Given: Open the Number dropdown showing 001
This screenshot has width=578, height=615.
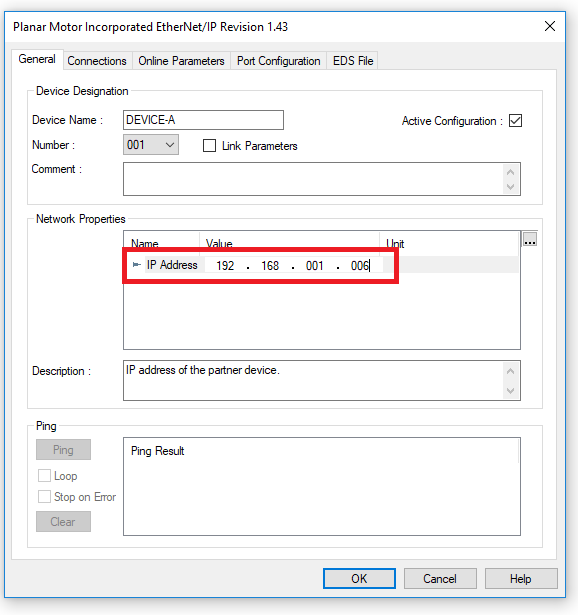Looking at the screenshot, I should [x=151, y=145].
